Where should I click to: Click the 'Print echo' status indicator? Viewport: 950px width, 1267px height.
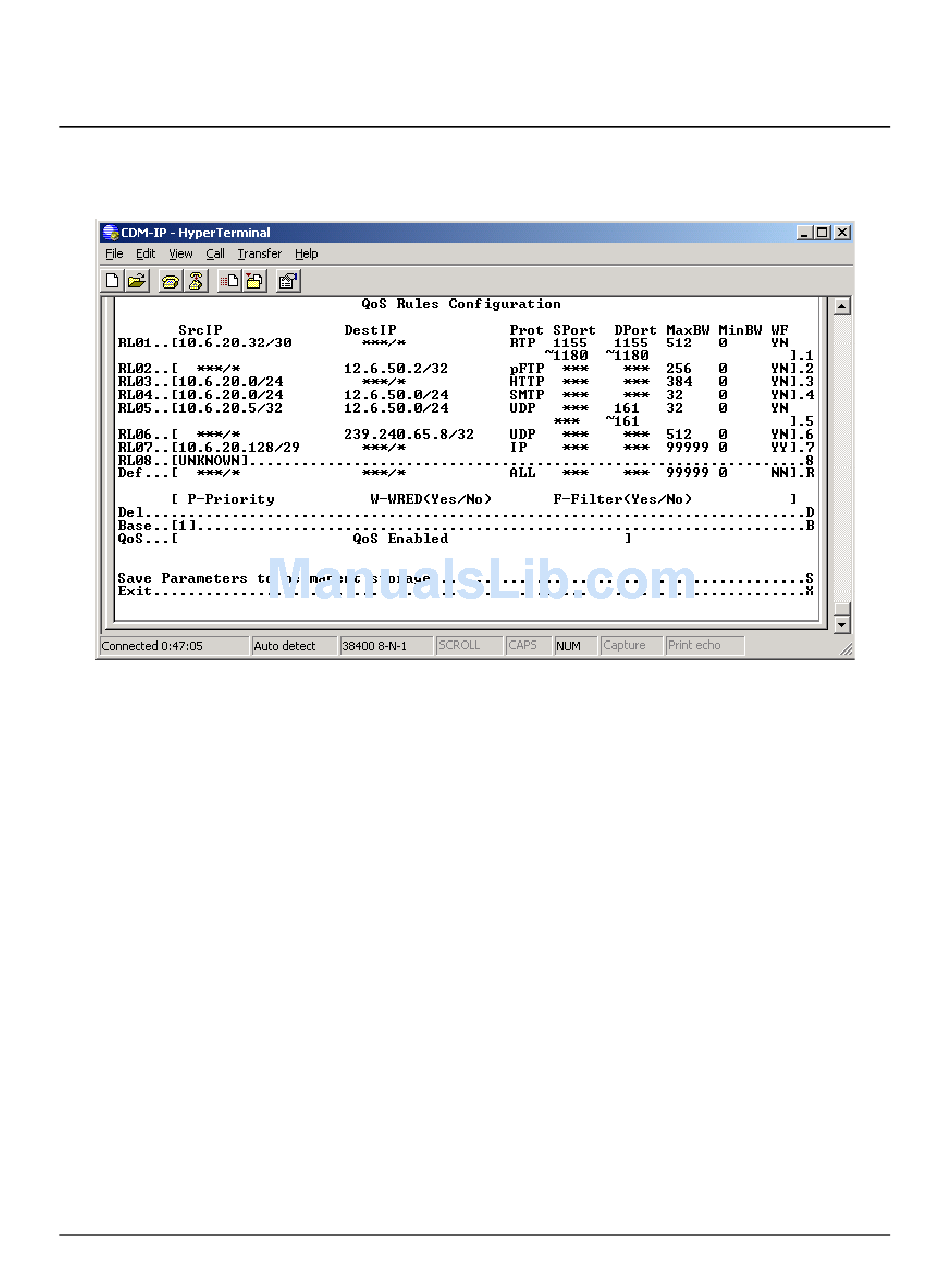coord(705,646)
